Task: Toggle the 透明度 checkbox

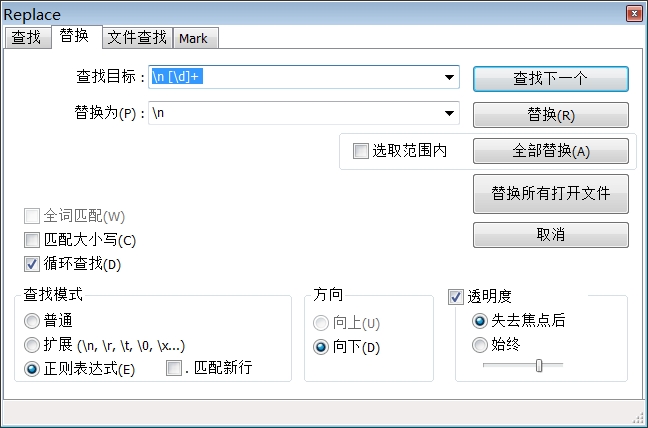Action: (x=456, y=297)
